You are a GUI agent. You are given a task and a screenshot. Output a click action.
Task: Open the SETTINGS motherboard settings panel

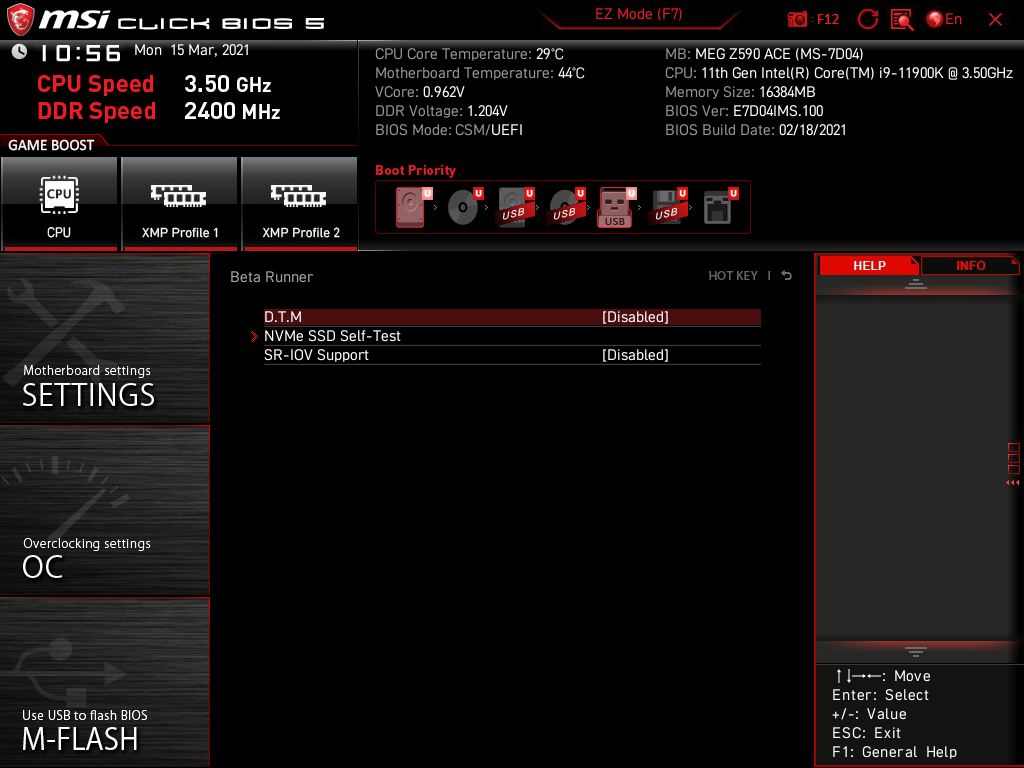click(104, 338)
